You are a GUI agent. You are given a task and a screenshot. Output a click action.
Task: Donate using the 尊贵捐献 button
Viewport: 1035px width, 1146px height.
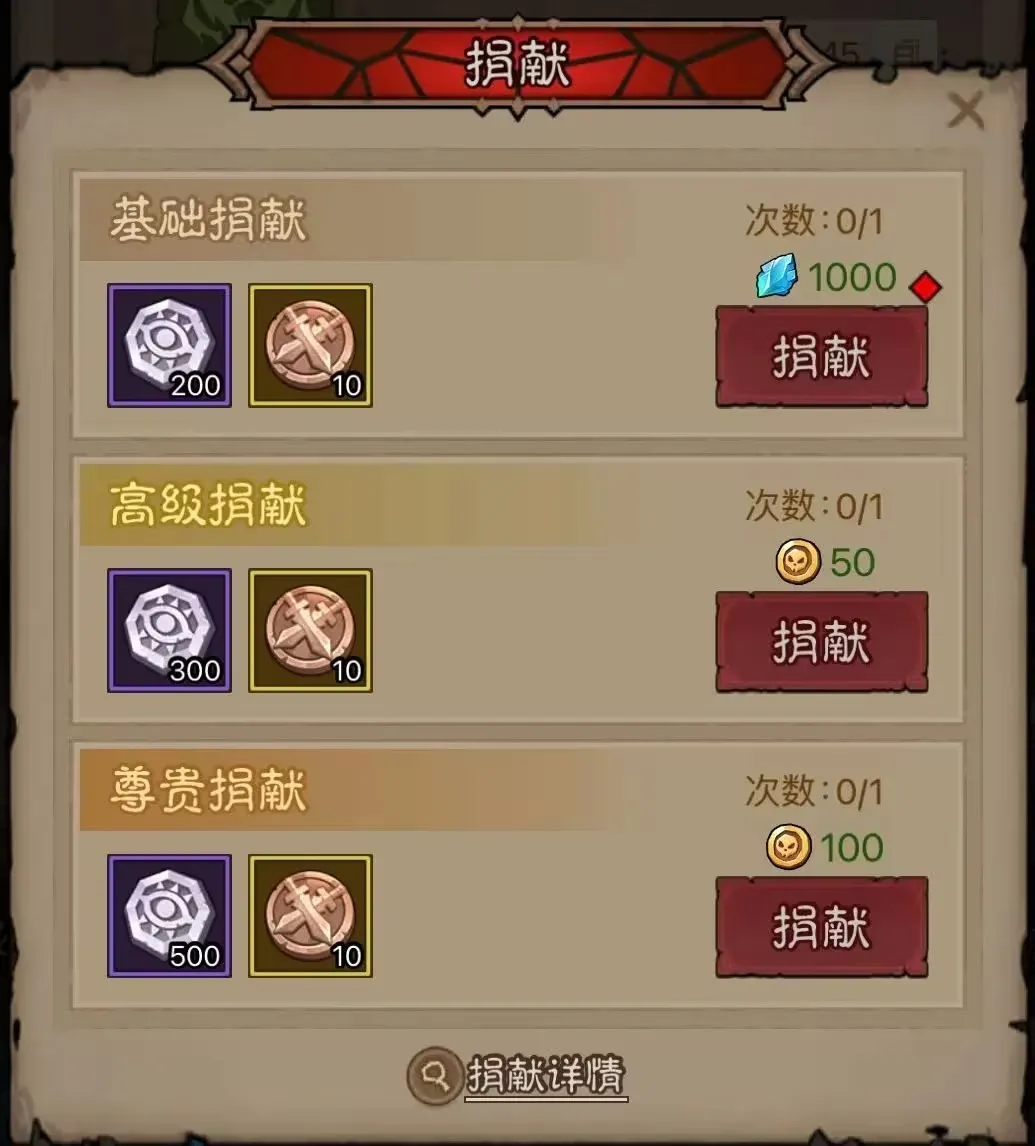pyautogui.click(x=822, y=927)
